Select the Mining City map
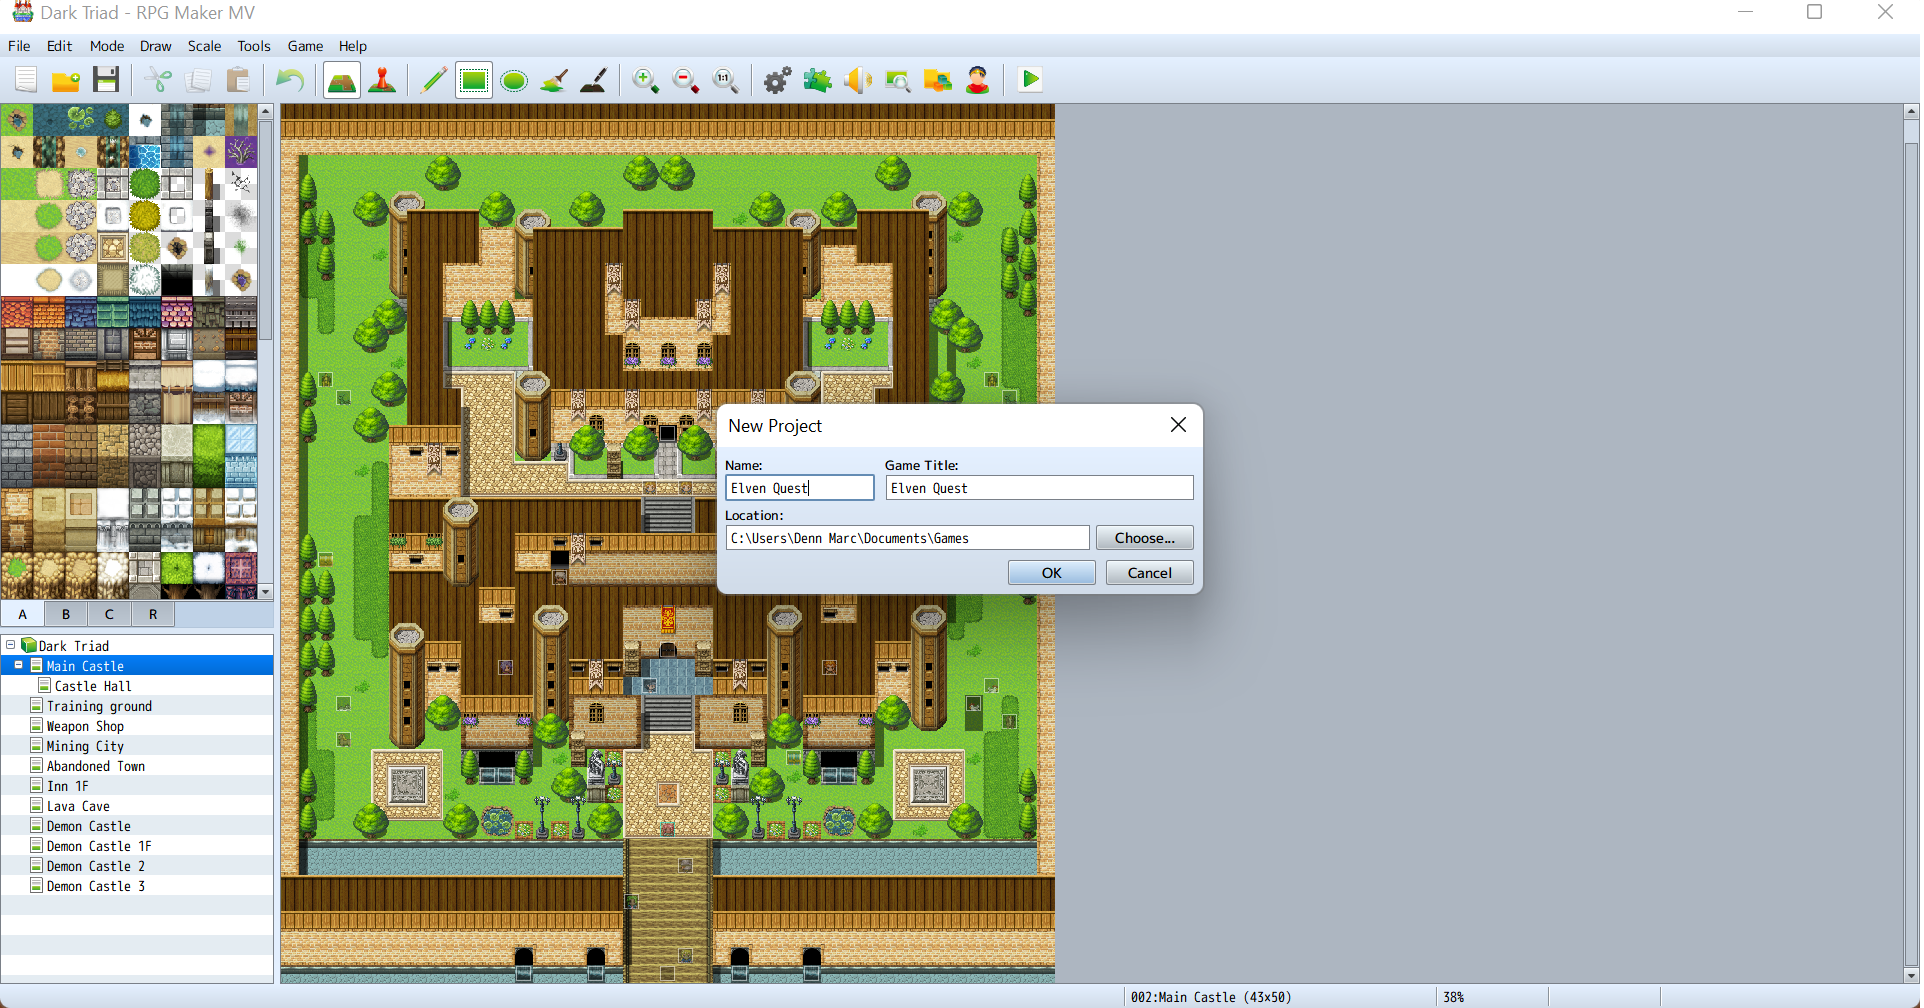Screen dimensions: 1924x1008 click(x=85, y=746)
